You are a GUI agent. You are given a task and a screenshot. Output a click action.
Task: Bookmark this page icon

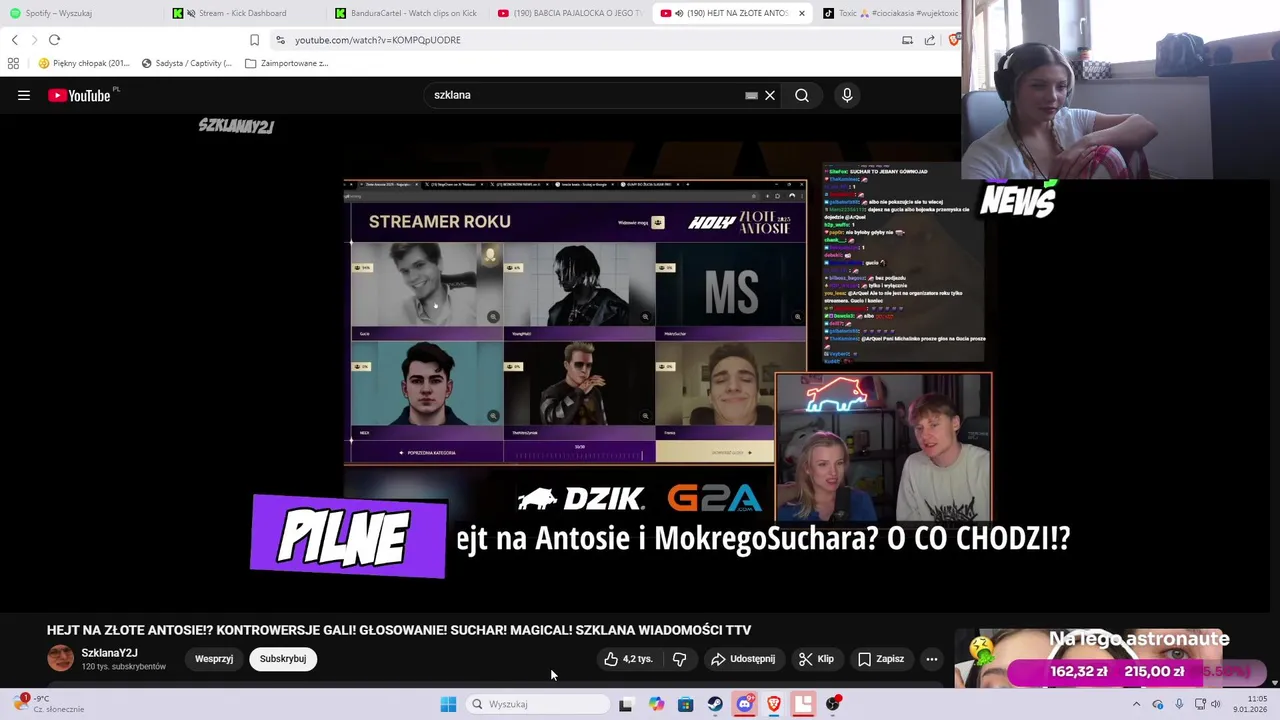254,40
